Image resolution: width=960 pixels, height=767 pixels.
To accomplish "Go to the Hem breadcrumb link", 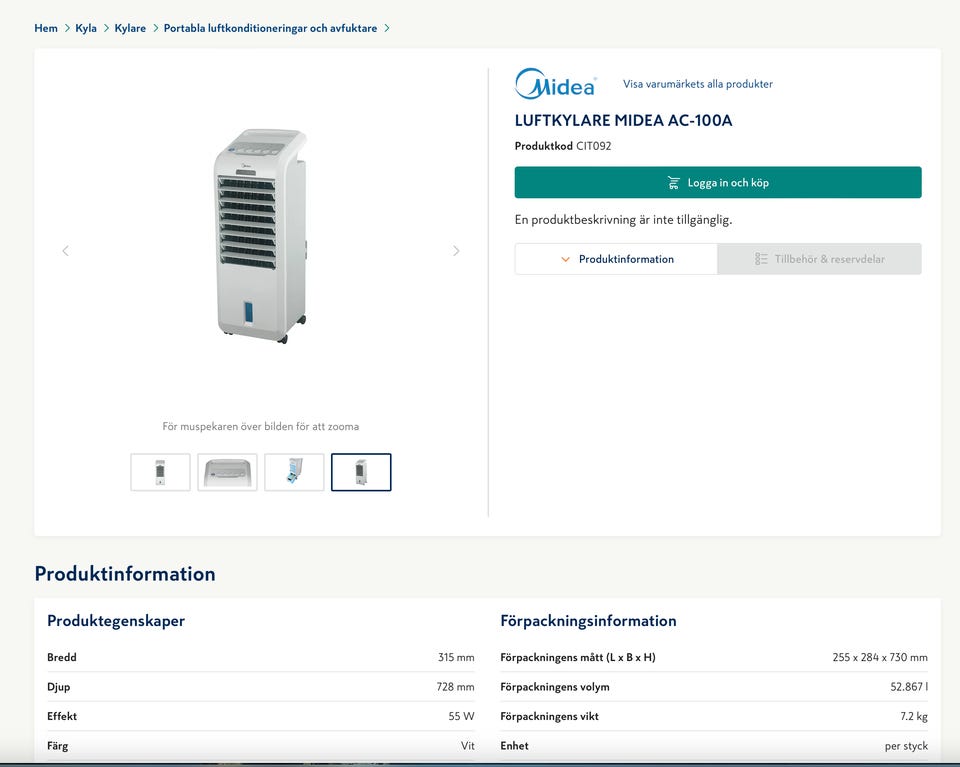I will coord(46,28).
